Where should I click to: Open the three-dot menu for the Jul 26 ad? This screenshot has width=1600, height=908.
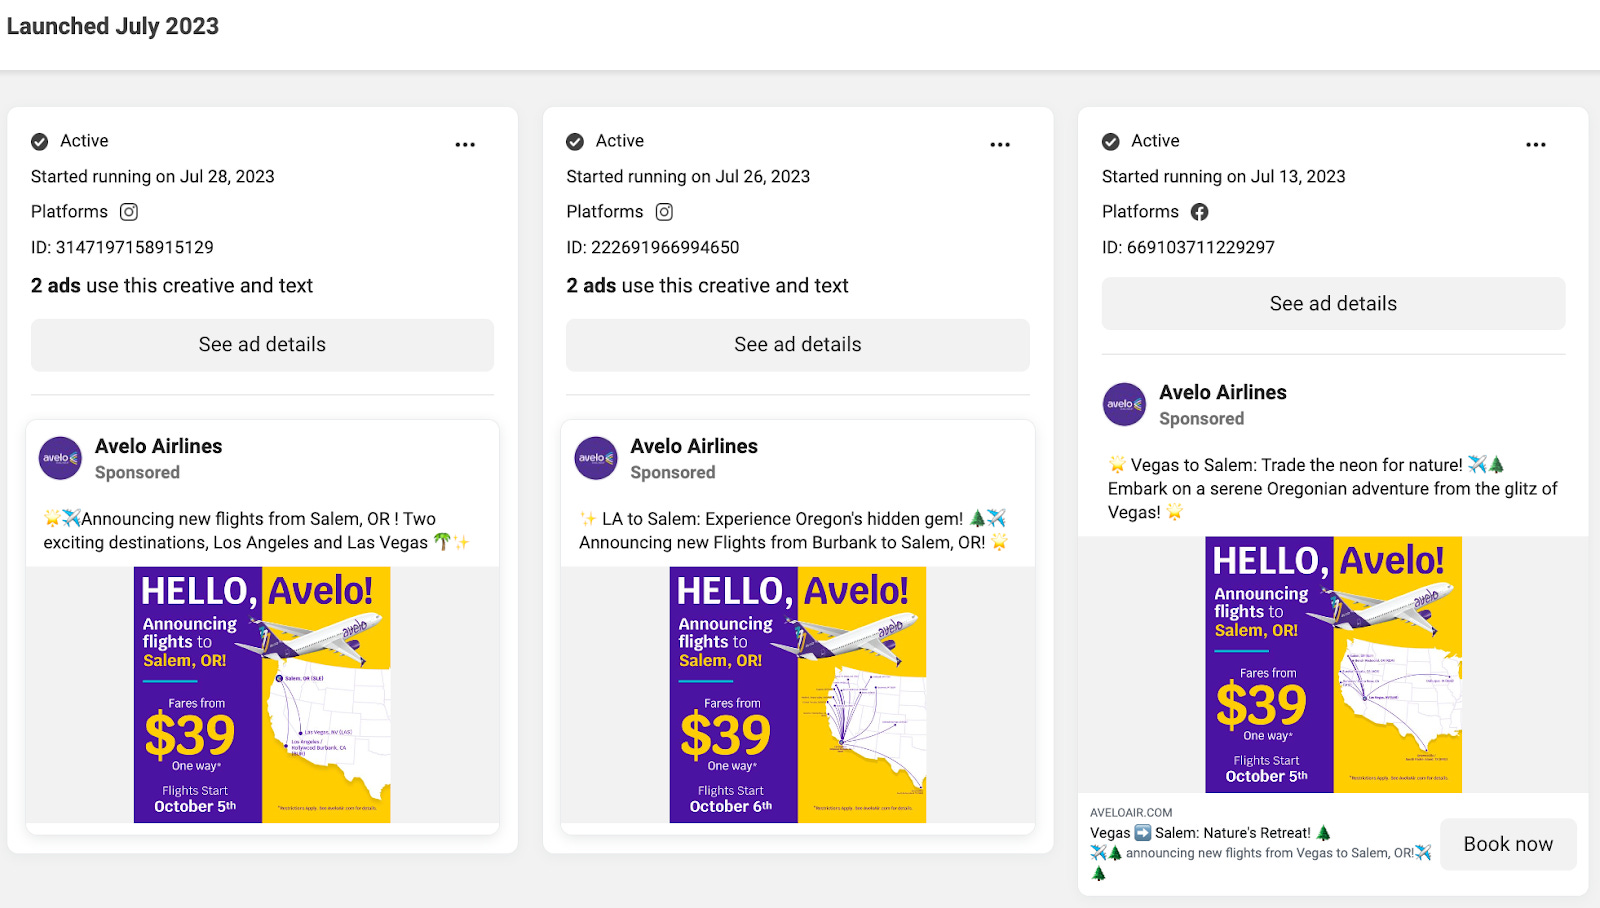tap(1000, 144)
